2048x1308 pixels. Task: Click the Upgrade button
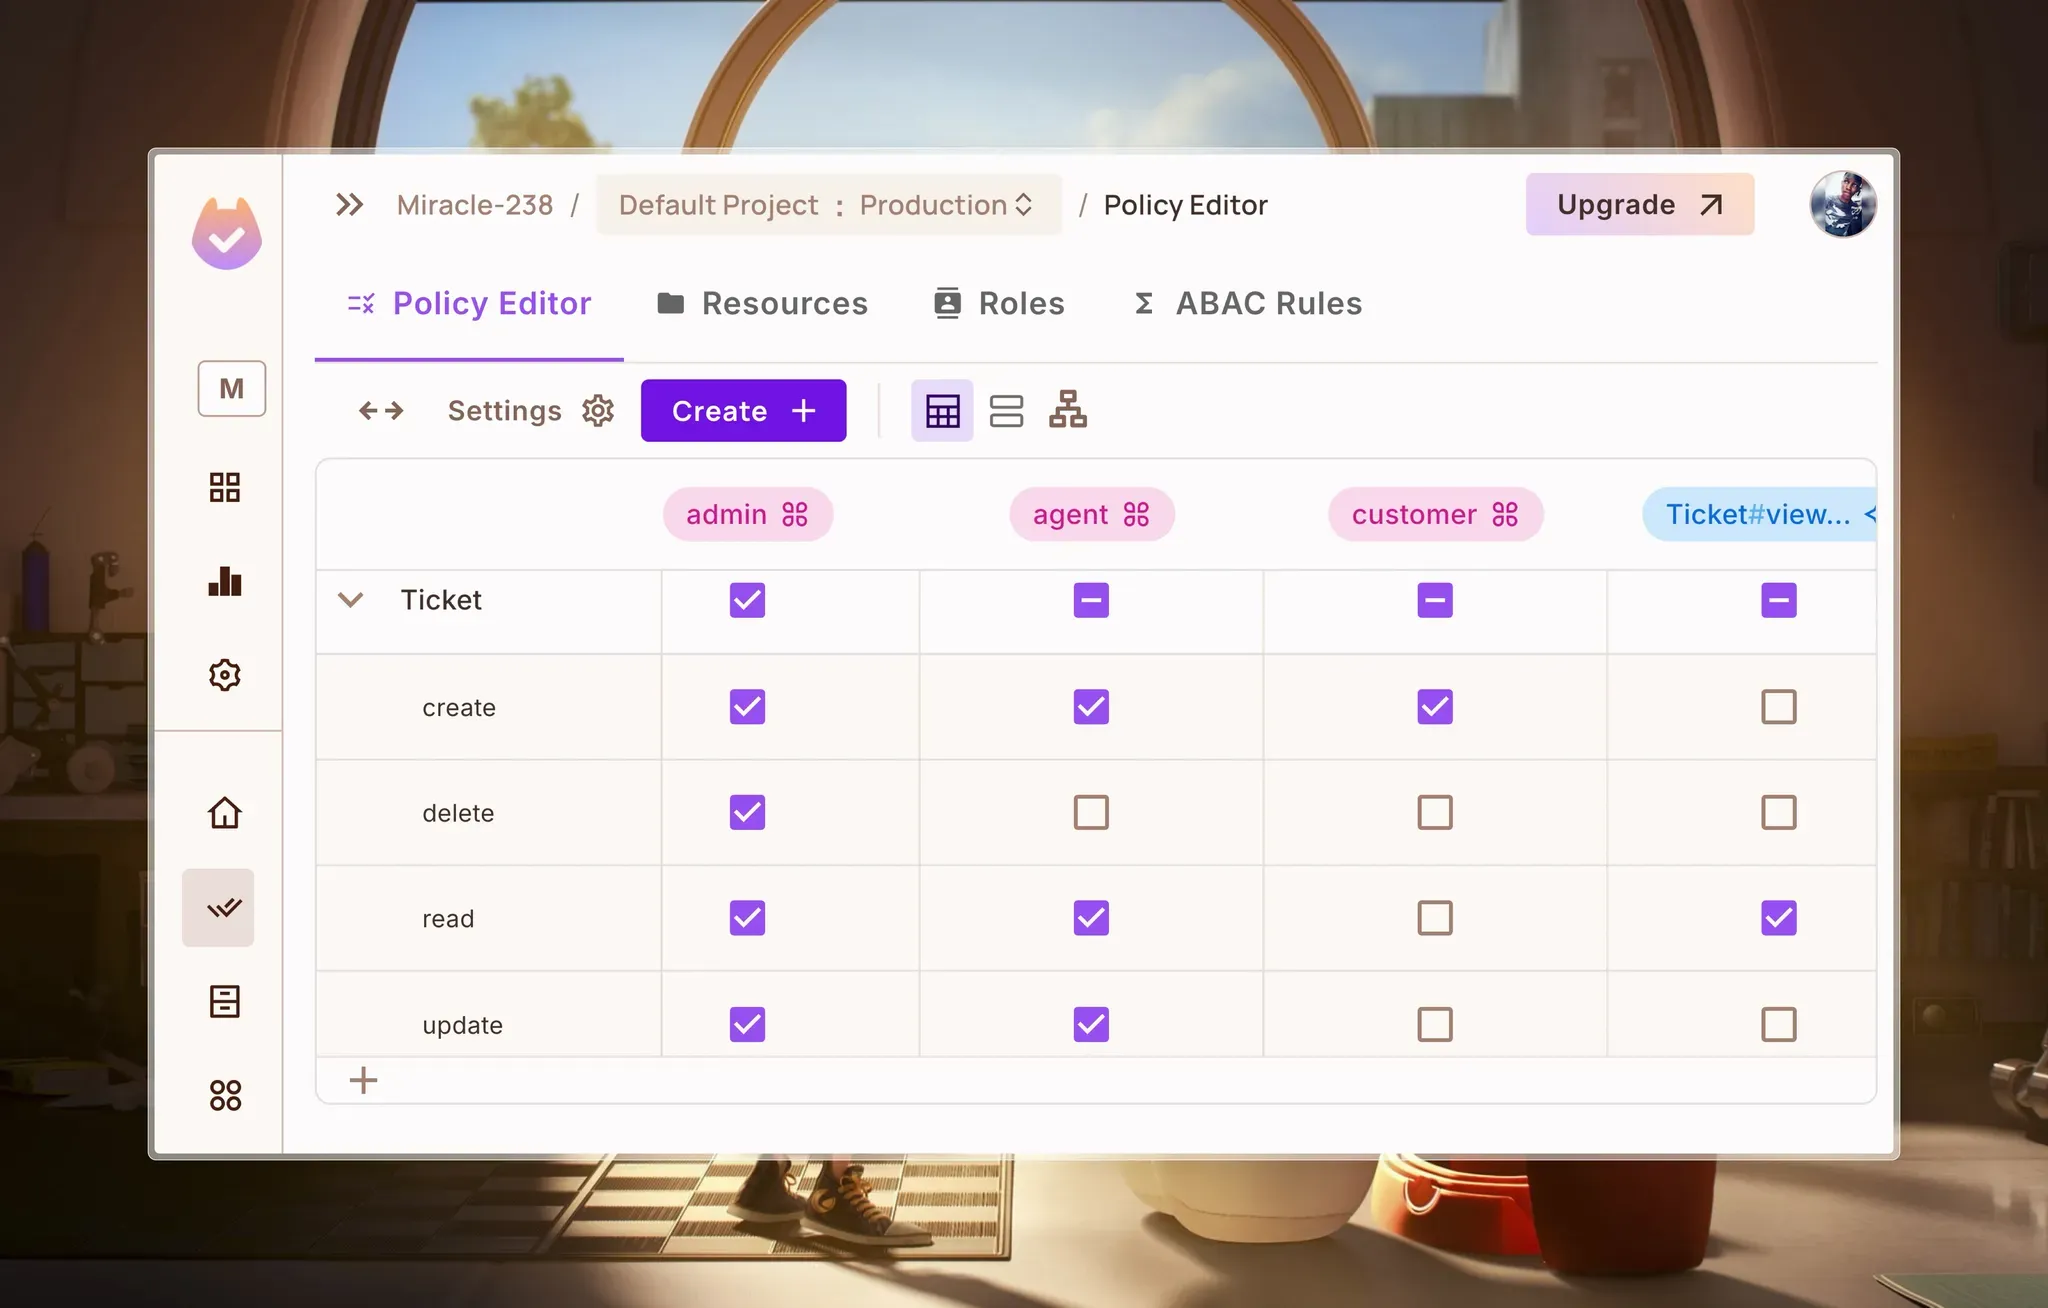1639,205
